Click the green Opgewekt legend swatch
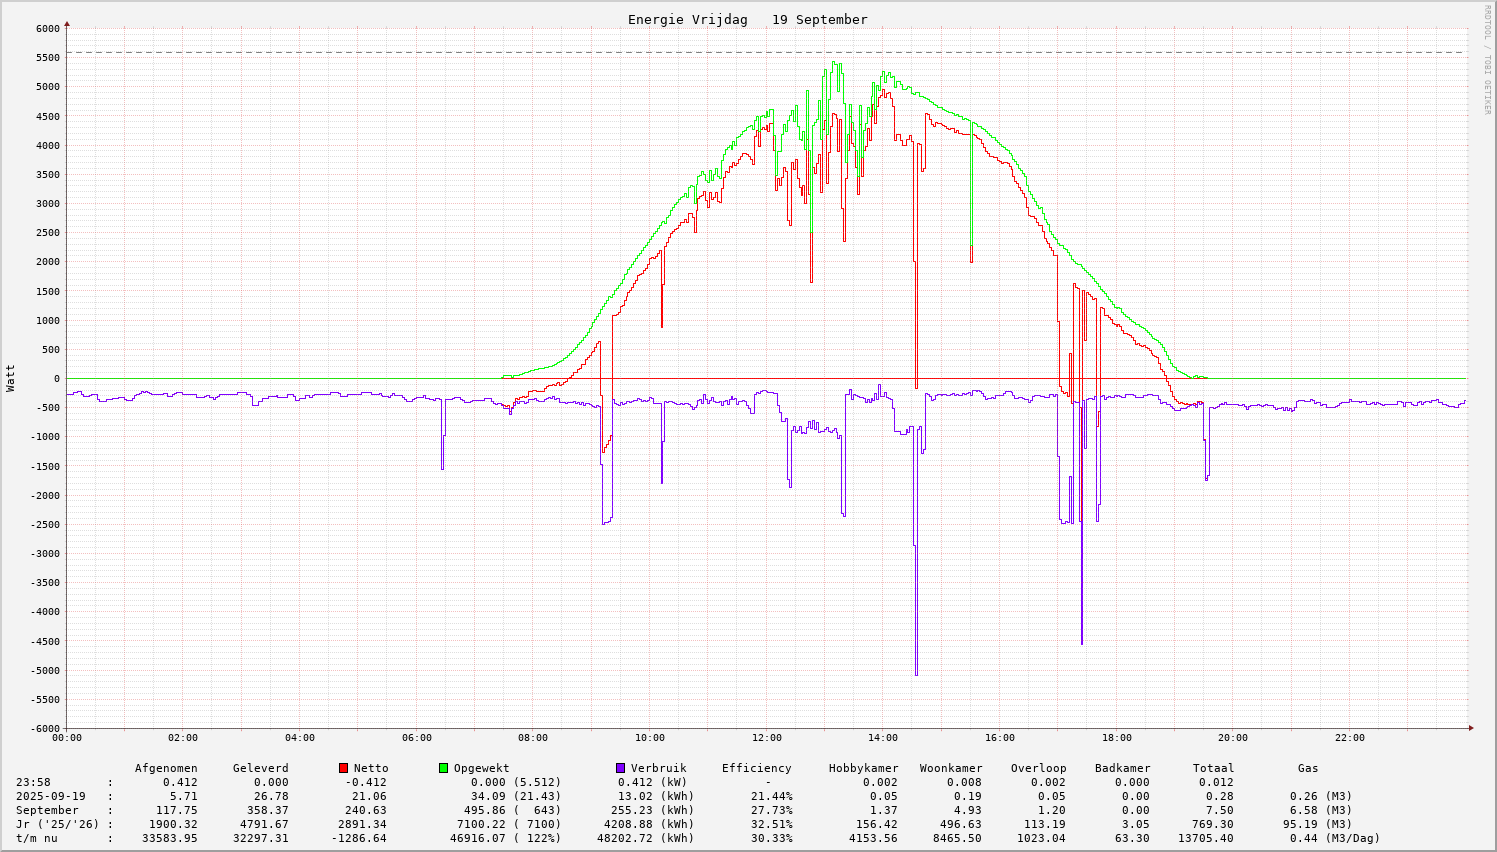This screenshot has width=1497, height=852. pyautogui.click(x=443, y=768)
